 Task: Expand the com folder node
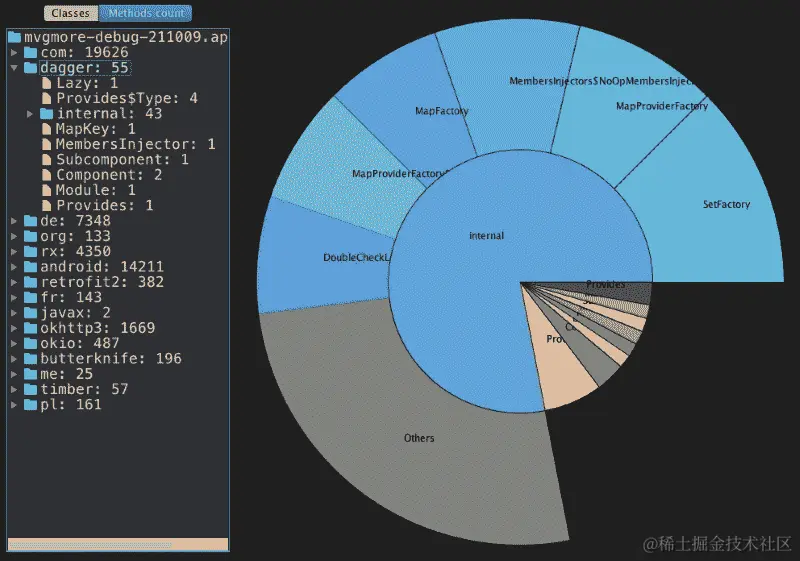[14, 53]
